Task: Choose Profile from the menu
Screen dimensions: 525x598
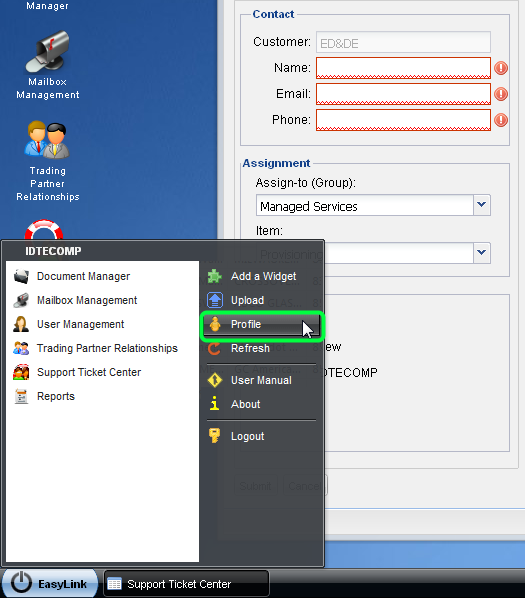Action: point(262,324)
